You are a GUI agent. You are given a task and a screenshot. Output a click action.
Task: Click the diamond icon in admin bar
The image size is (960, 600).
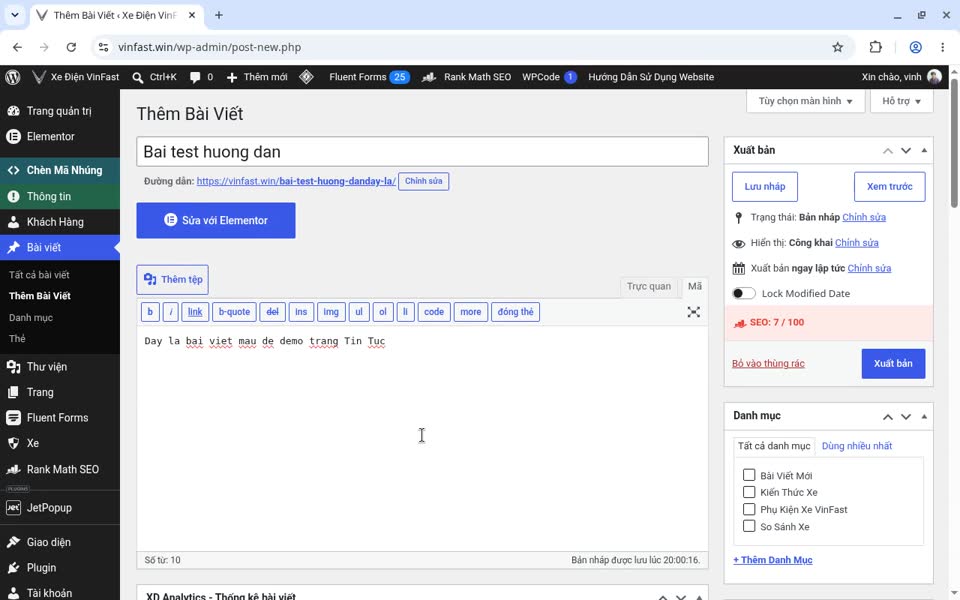pyautogui.click(x=307, y=77)
